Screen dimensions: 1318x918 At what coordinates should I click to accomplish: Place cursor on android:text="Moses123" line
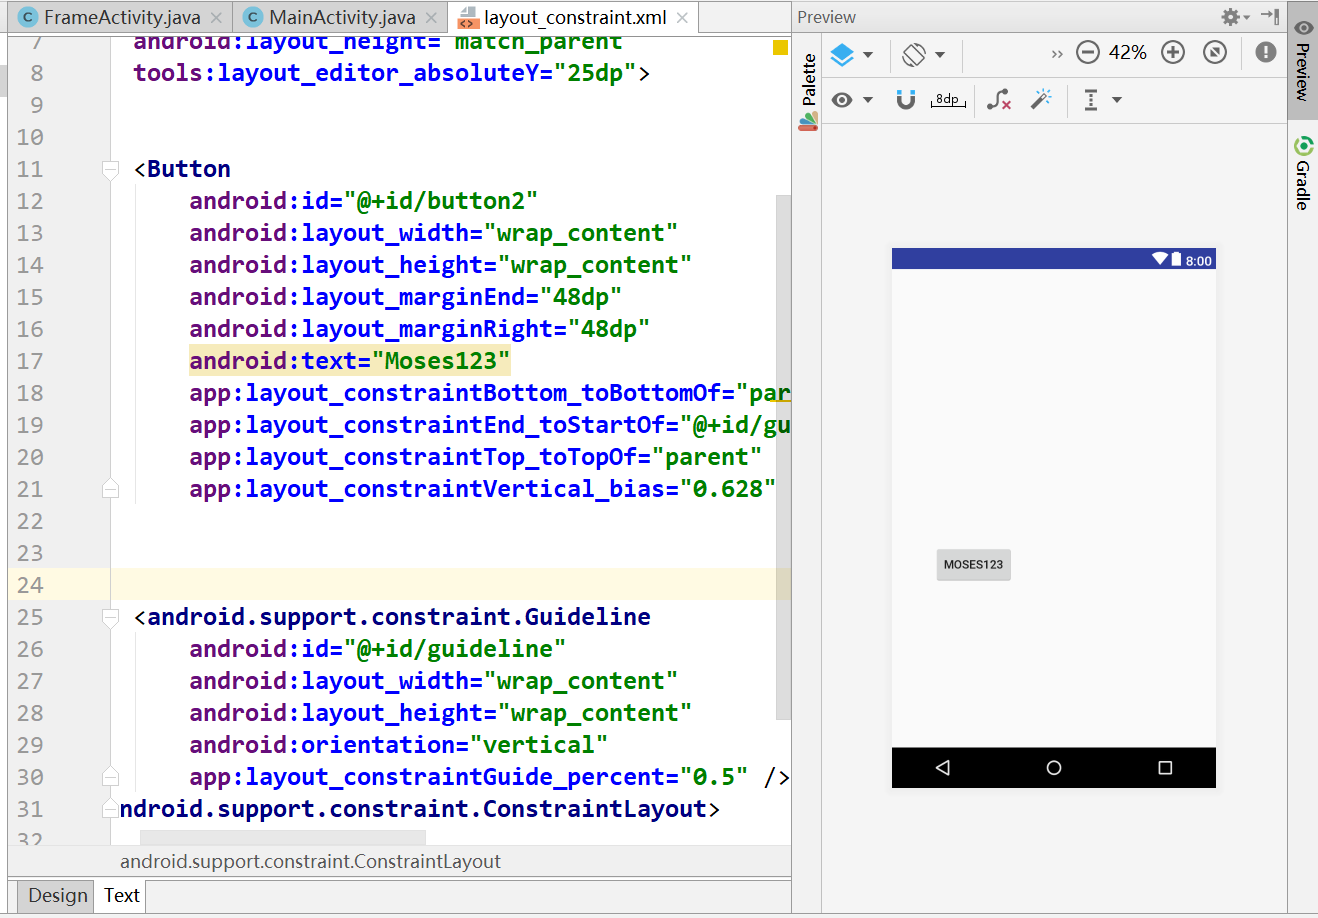350,361
